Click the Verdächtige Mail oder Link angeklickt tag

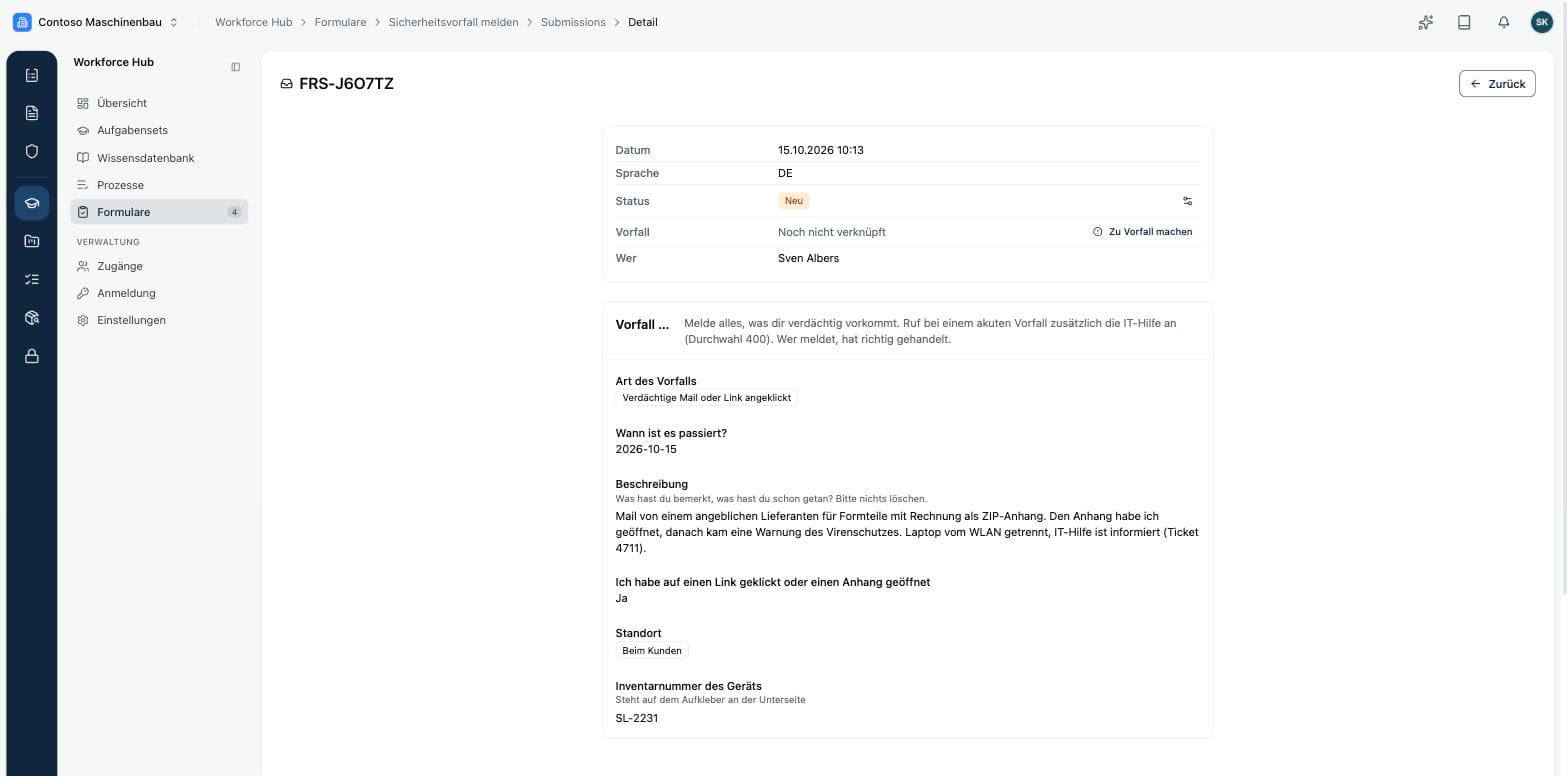(707, 397)
